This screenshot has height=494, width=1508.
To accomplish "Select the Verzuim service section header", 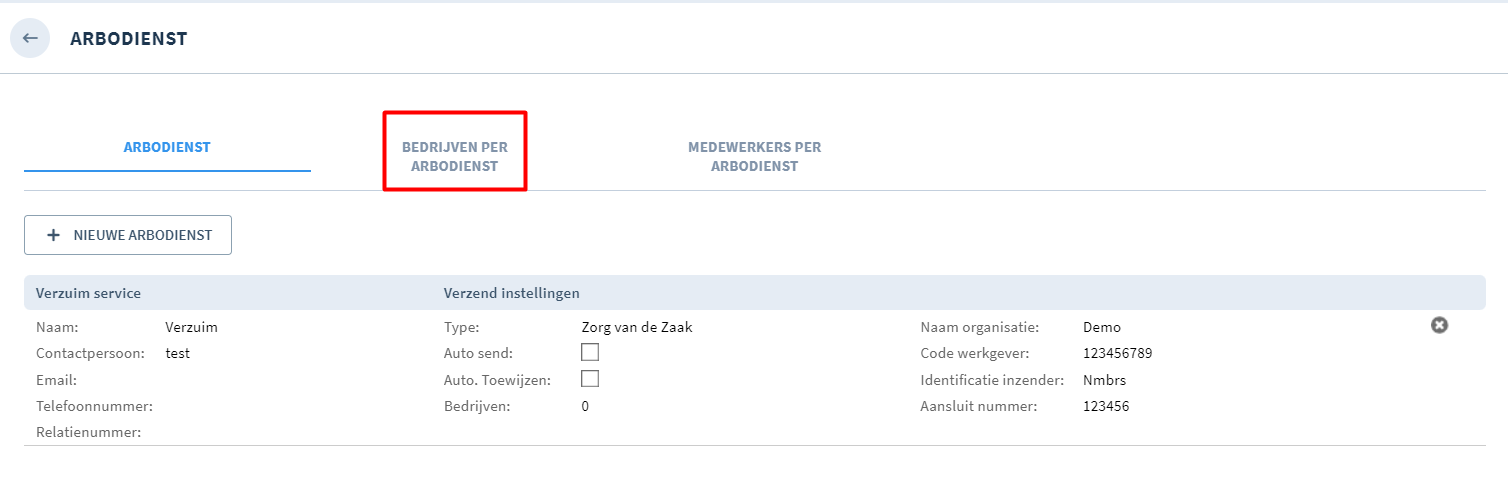I will (x=88, y=293).
